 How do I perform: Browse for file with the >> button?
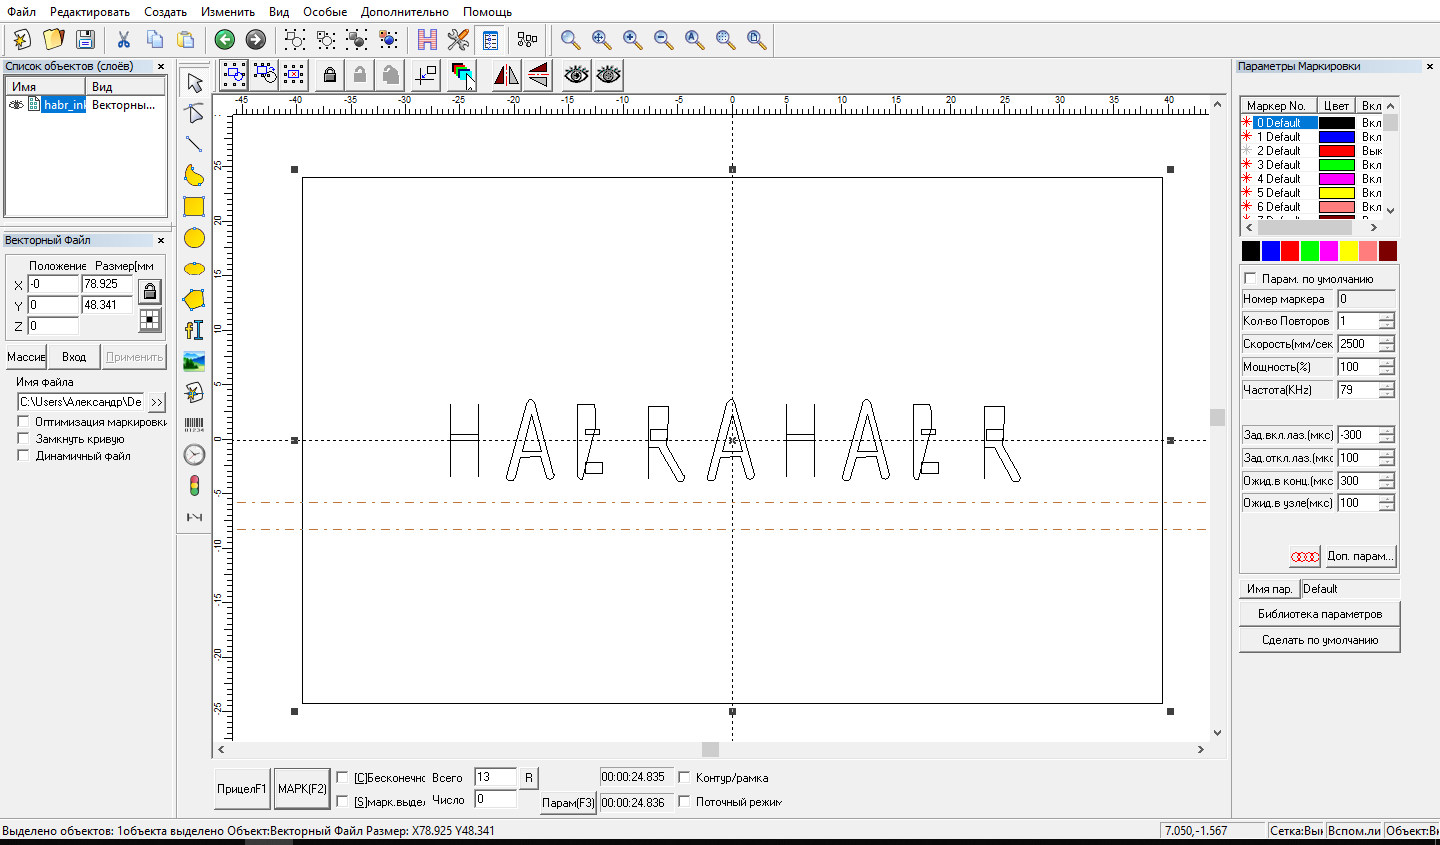click(157, 402)
